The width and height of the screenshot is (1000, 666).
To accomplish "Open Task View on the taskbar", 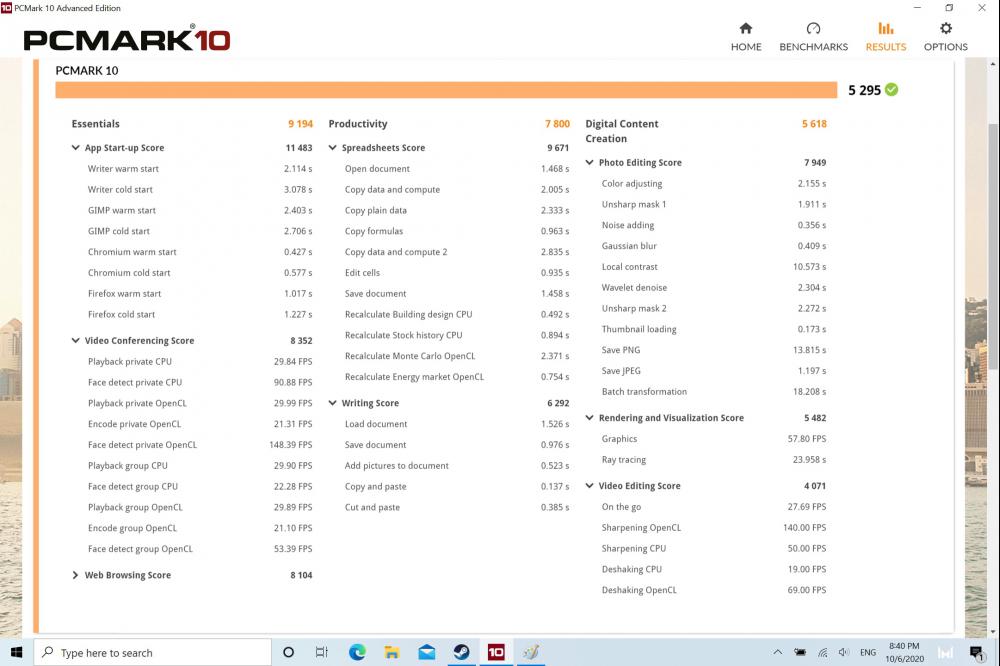I will click(x=322, y=652).
